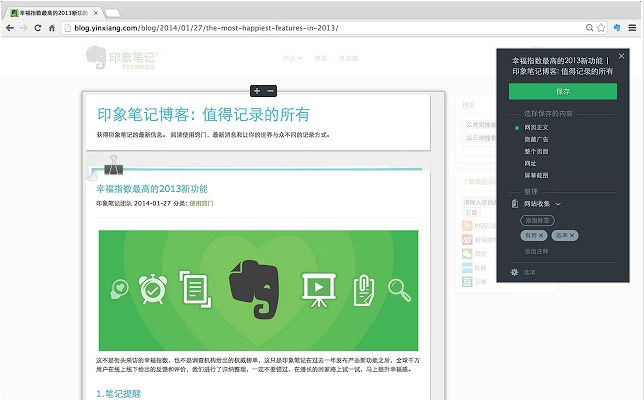This screenshot has height=400, width=644.
Task: Click the gear icon beside 选项
Action: tap(514, 272)
